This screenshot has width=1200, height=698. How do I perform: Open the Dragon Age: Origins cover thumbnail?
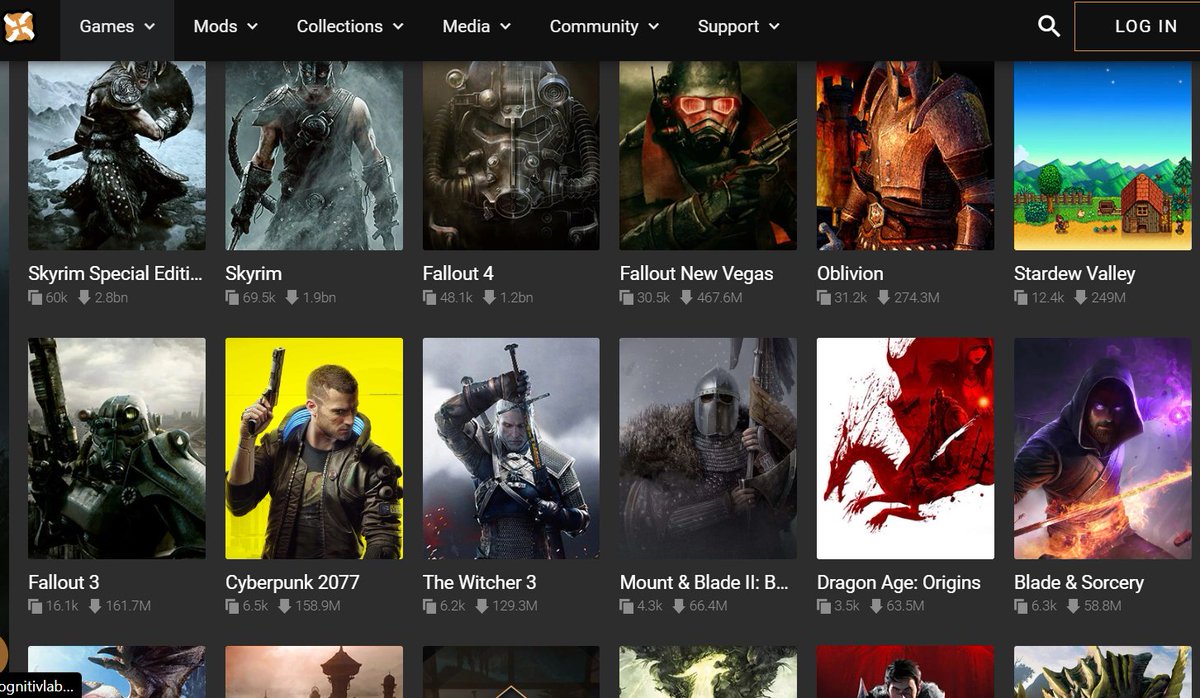905,448
